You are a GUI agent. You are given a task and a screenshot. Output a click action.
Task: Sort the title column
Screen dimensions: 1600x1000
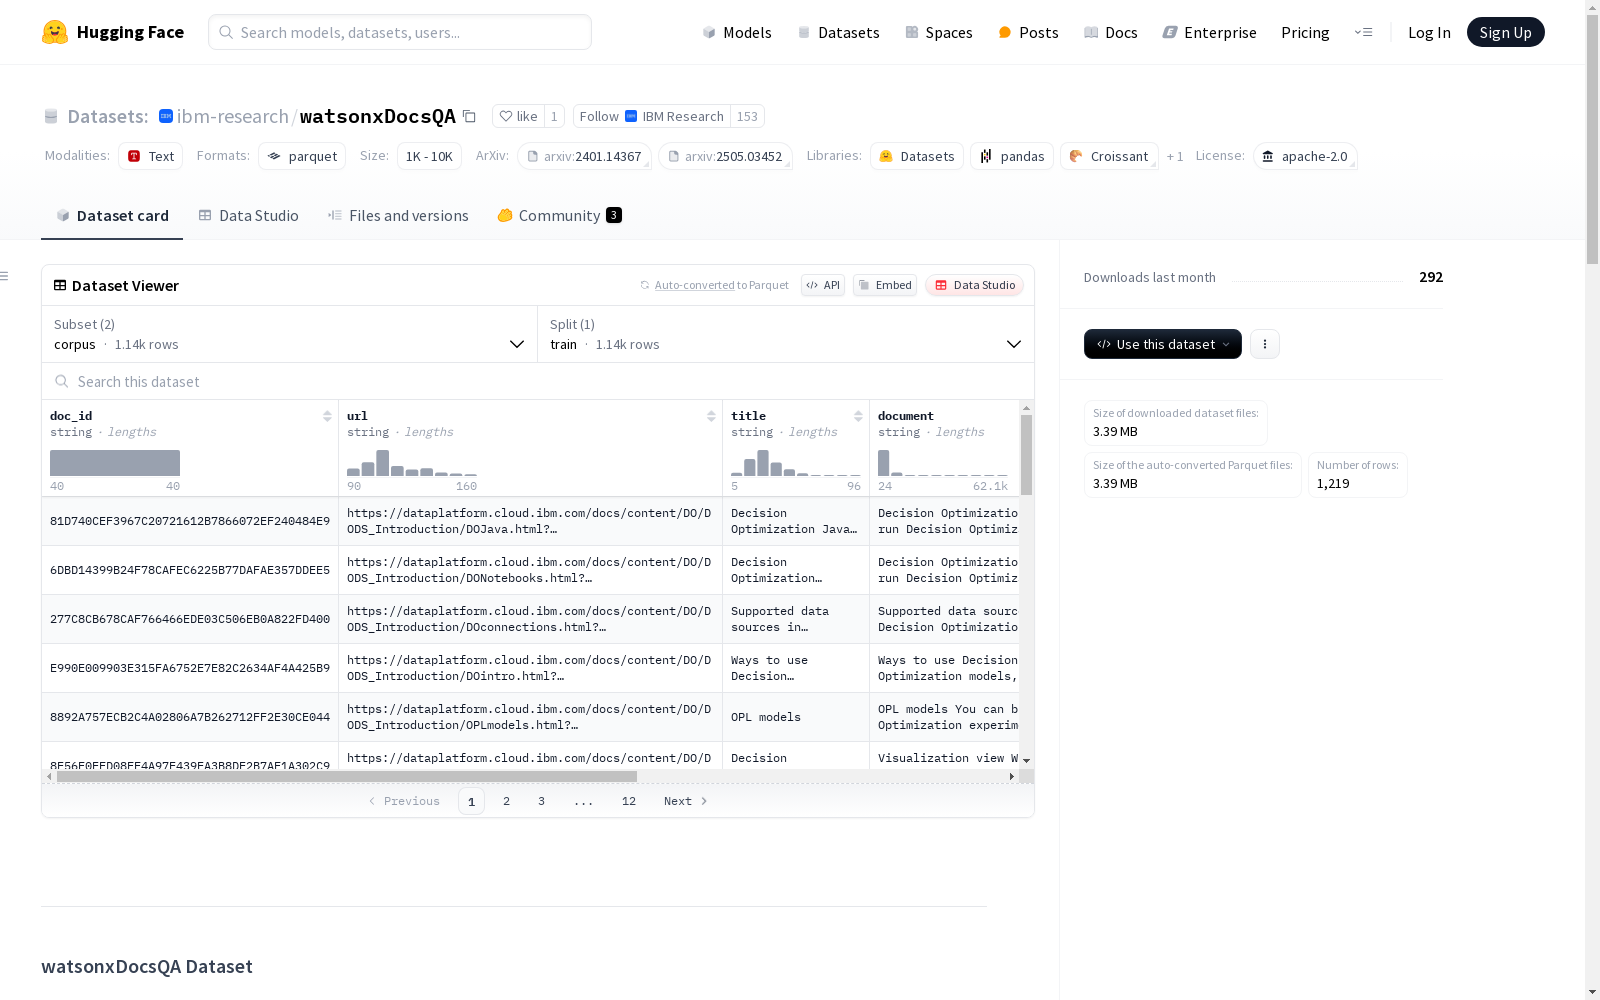click(858, 416)
